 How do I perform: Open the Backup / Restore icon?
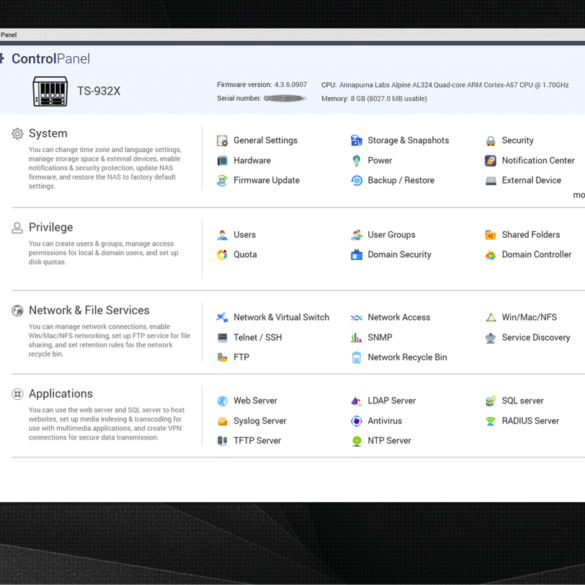click(357, 181)
